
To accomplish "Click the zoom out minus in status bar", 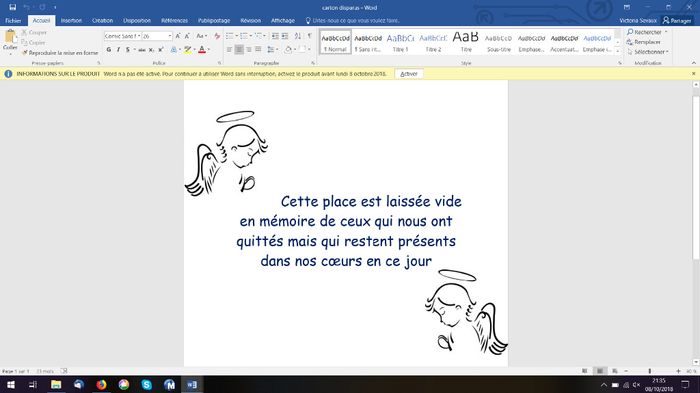I will click(x=626, y=371).
